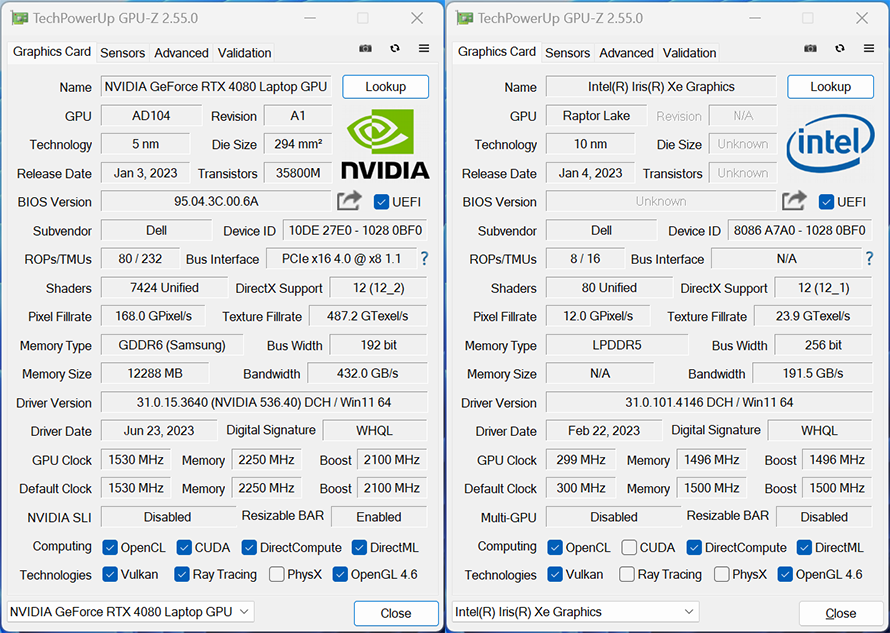Click the Bus Interface question mark in Intel window
The height and width of the screenshot is (633, 890).
870,259
